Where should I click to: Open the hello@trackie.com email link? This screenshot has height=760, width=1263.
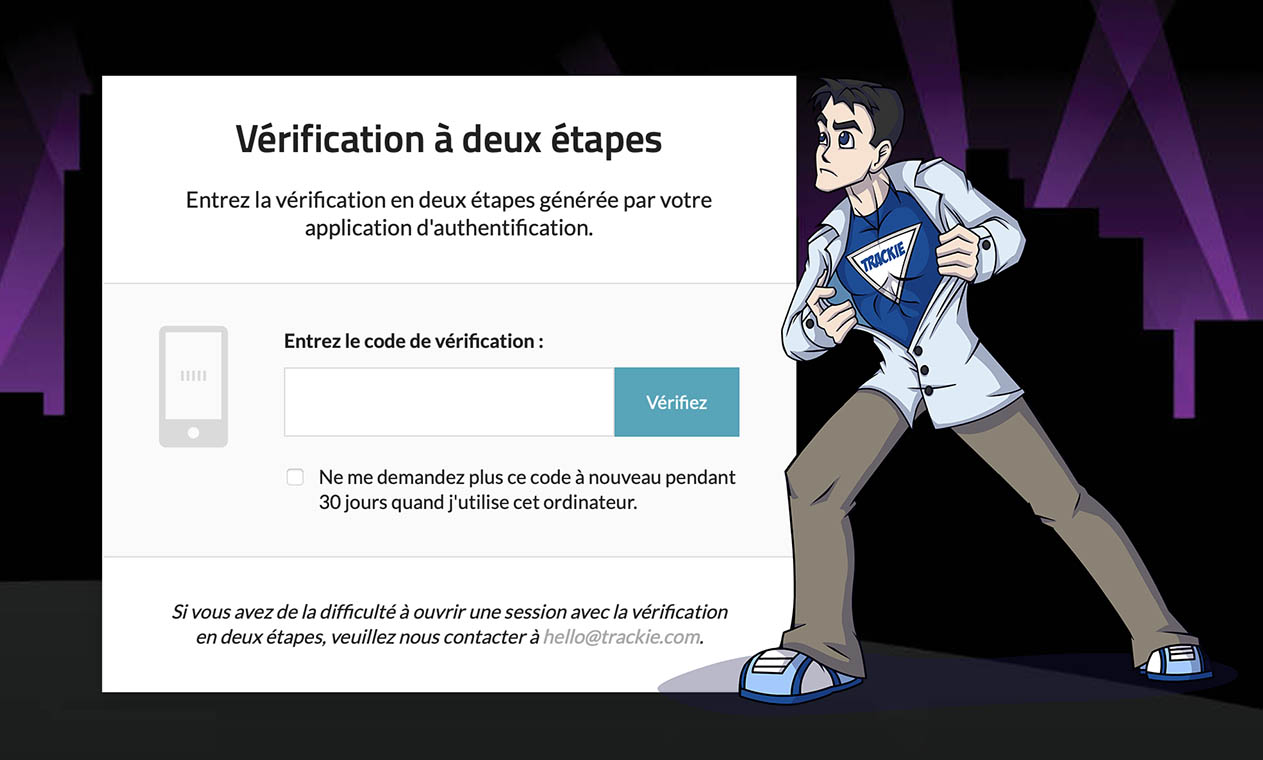coord(621,636)
